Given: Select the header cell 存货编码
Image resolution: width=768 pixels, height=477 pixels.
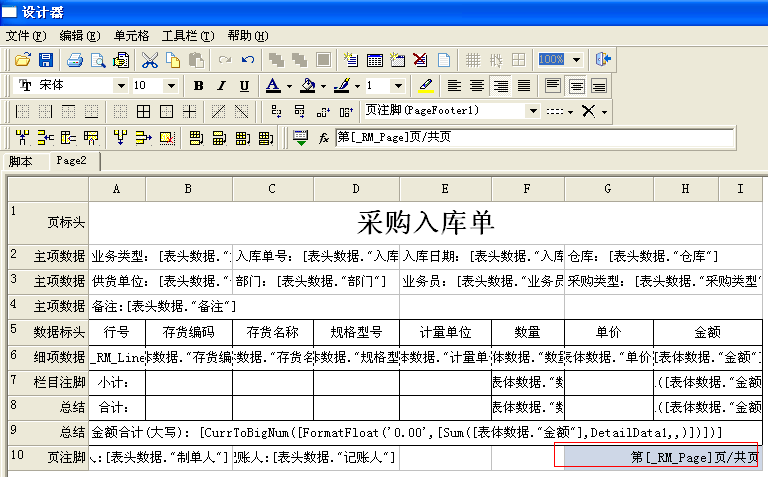Looking at the screenshot, I should pyautogui.click(x=189, y=333).
